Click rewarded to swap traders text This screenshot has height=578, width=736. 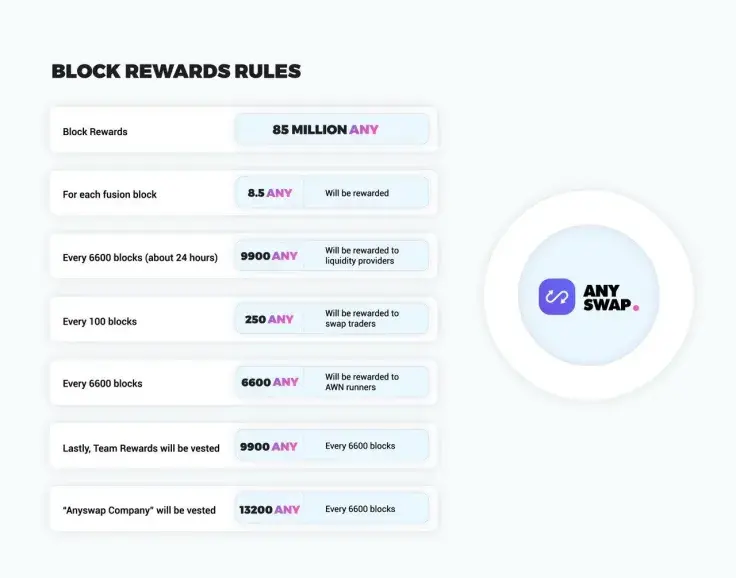tap(362, 319)
